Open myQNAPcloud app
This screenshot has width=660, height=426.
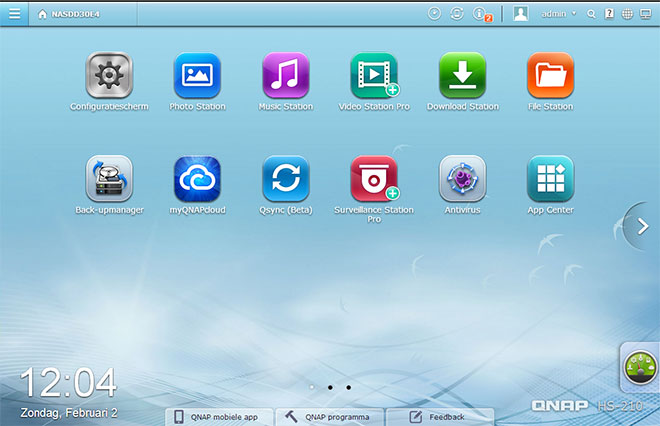(x=197, y=178)
